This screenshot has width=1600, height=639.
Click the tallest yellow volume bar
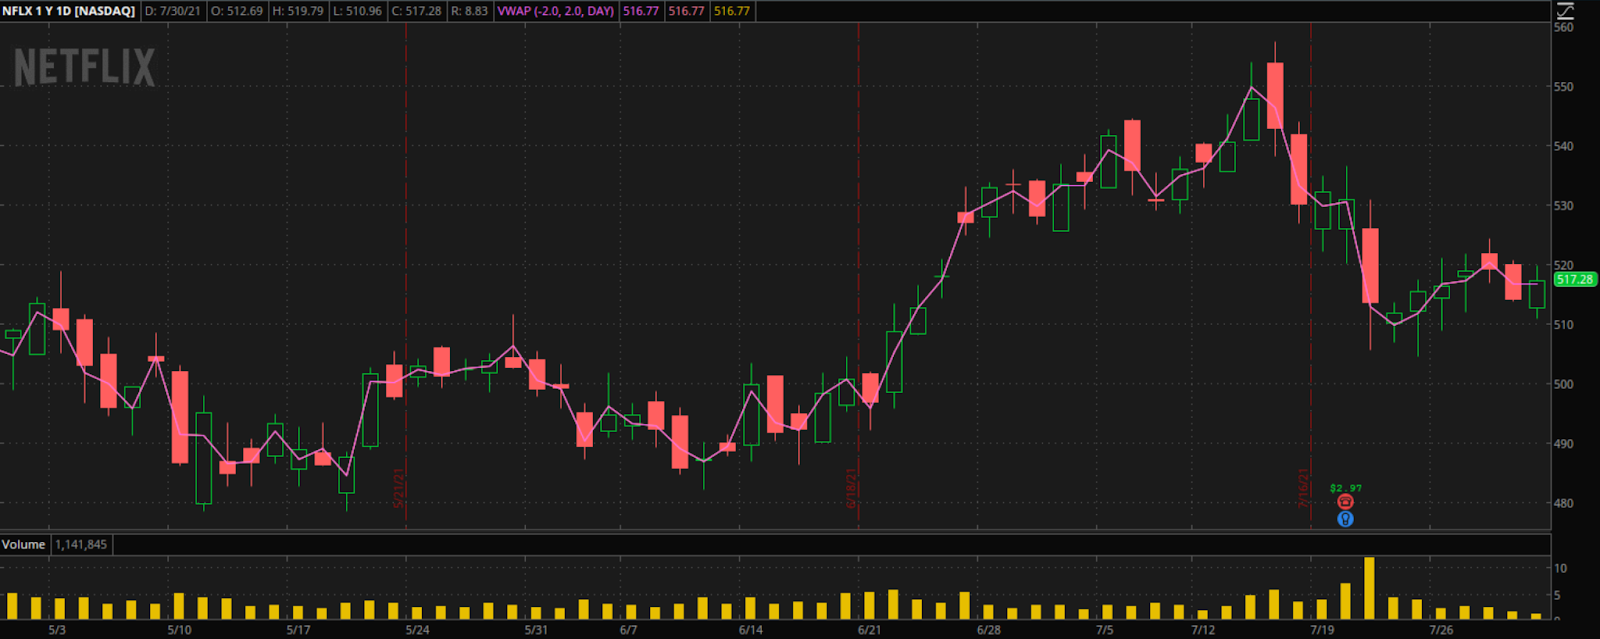(x=1369, y=588)
